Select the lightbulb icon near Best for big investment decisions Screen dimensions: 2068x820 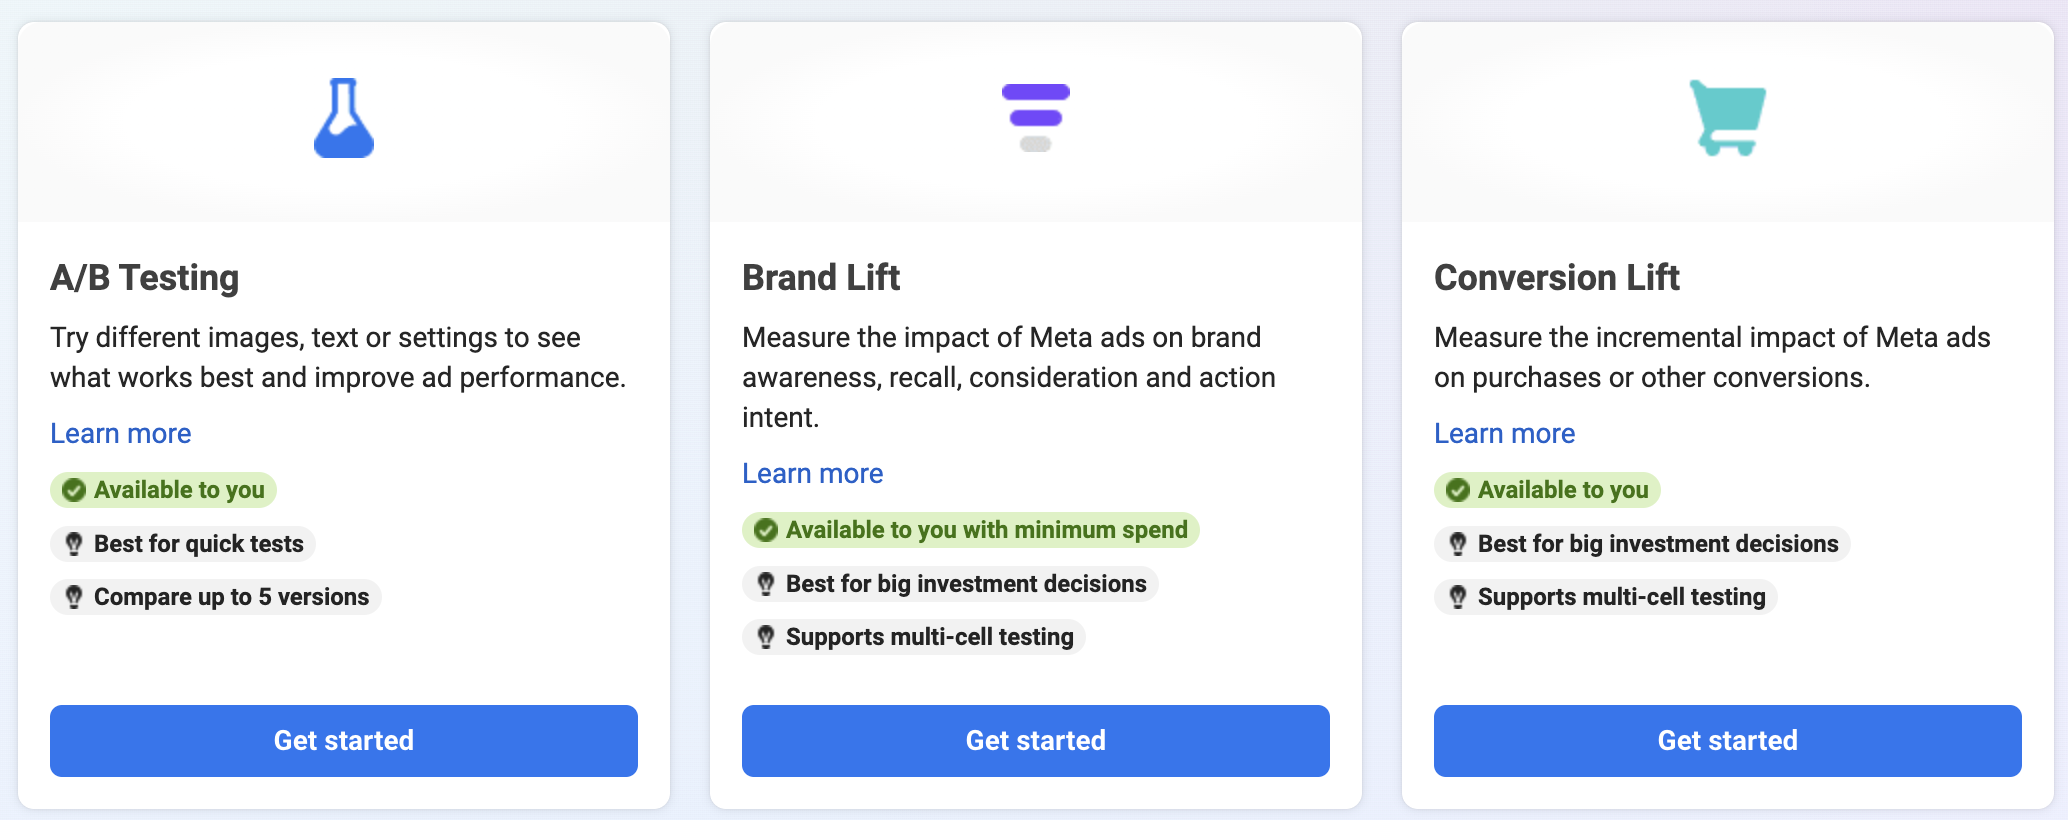pyautogui.click(x=764, y=584)
